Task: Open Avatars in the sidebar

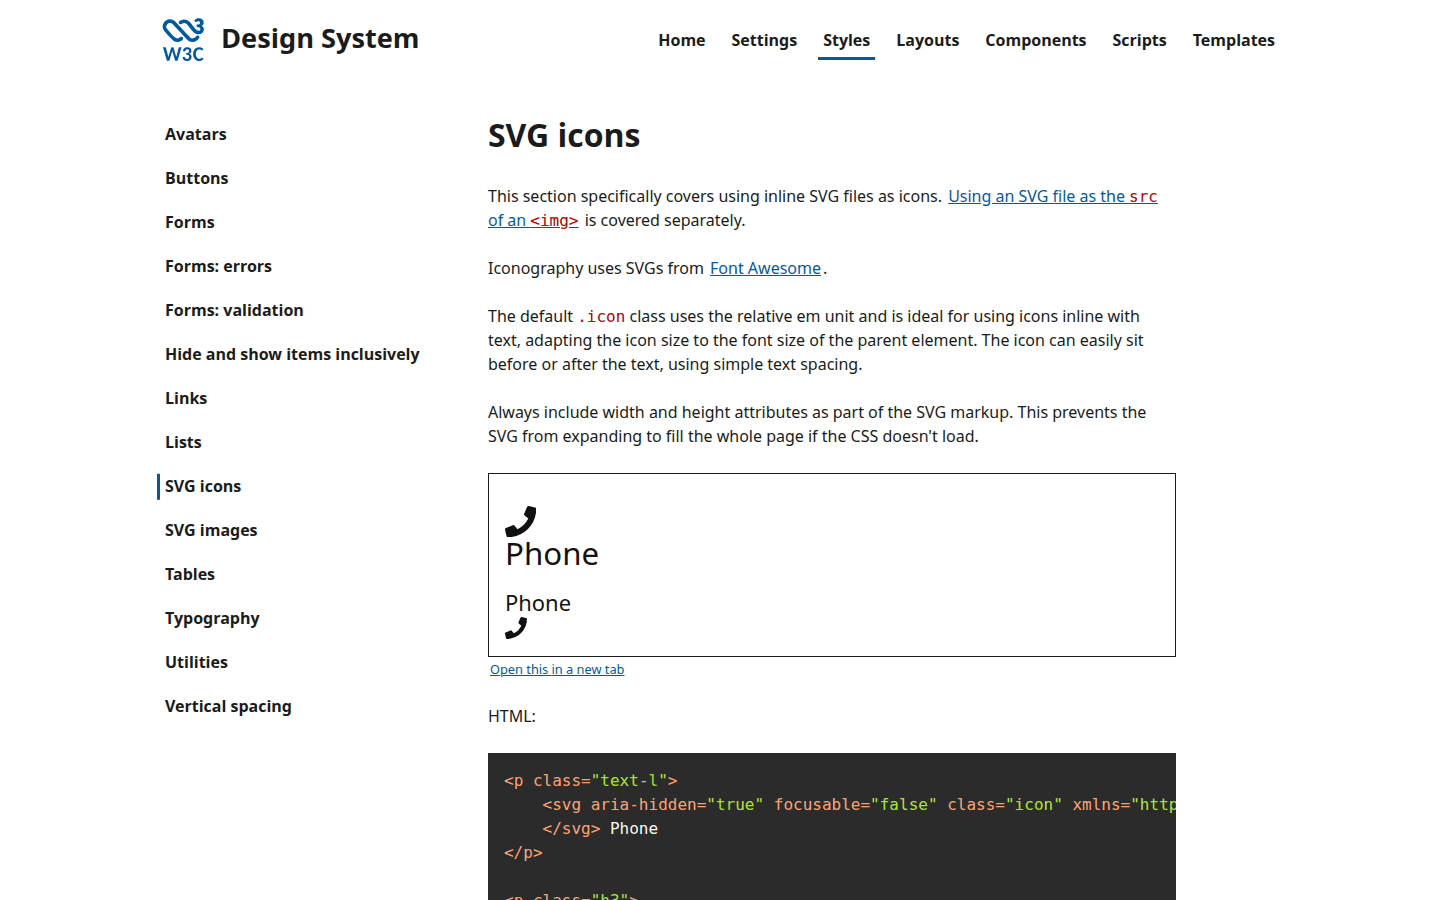Action: [x=196, y=134]
